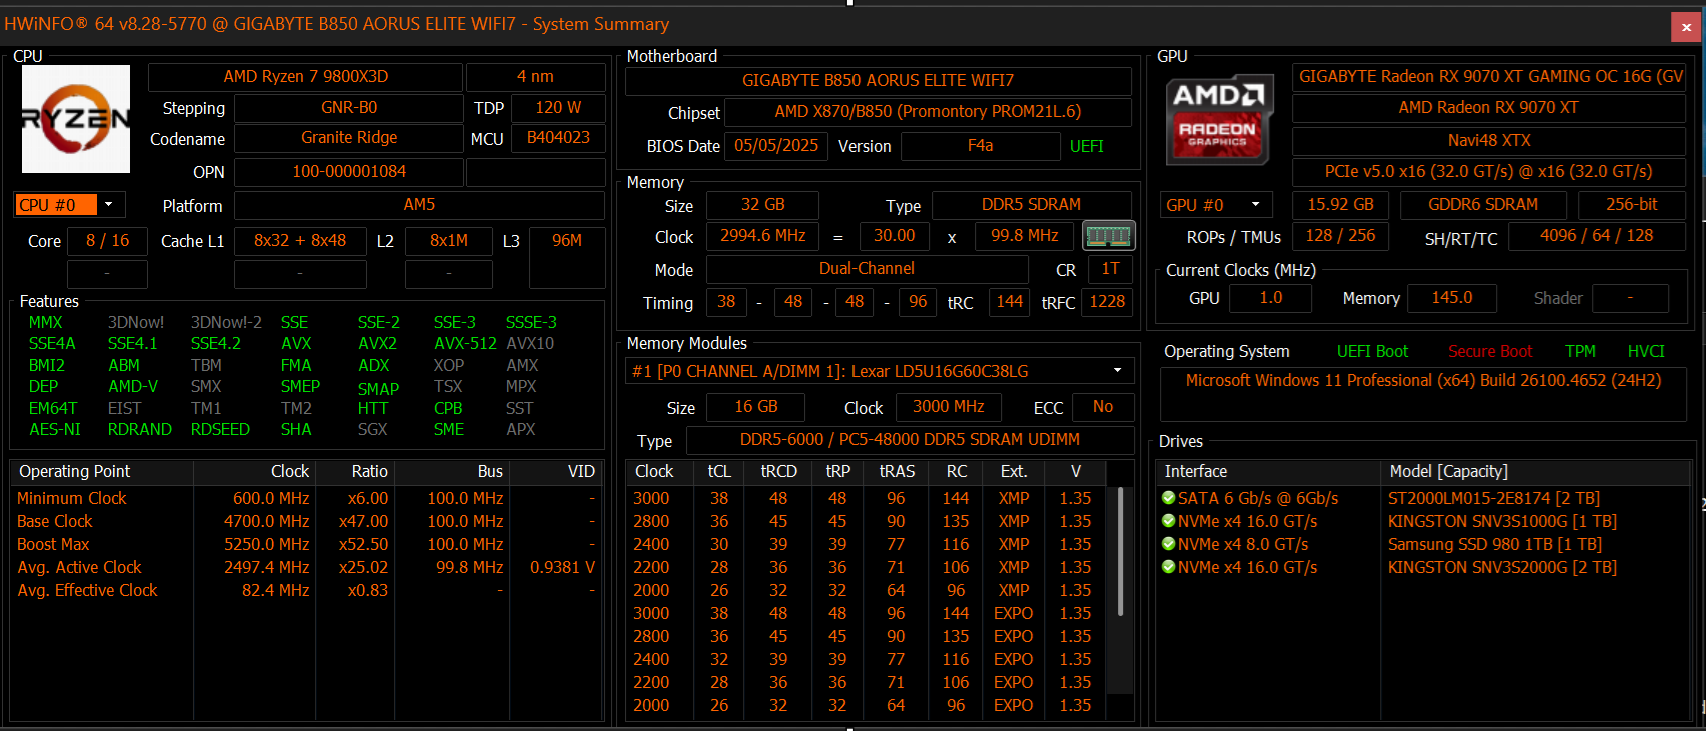Close the System Summary window
The image size is (1706, 731).
coord(1686,27)
